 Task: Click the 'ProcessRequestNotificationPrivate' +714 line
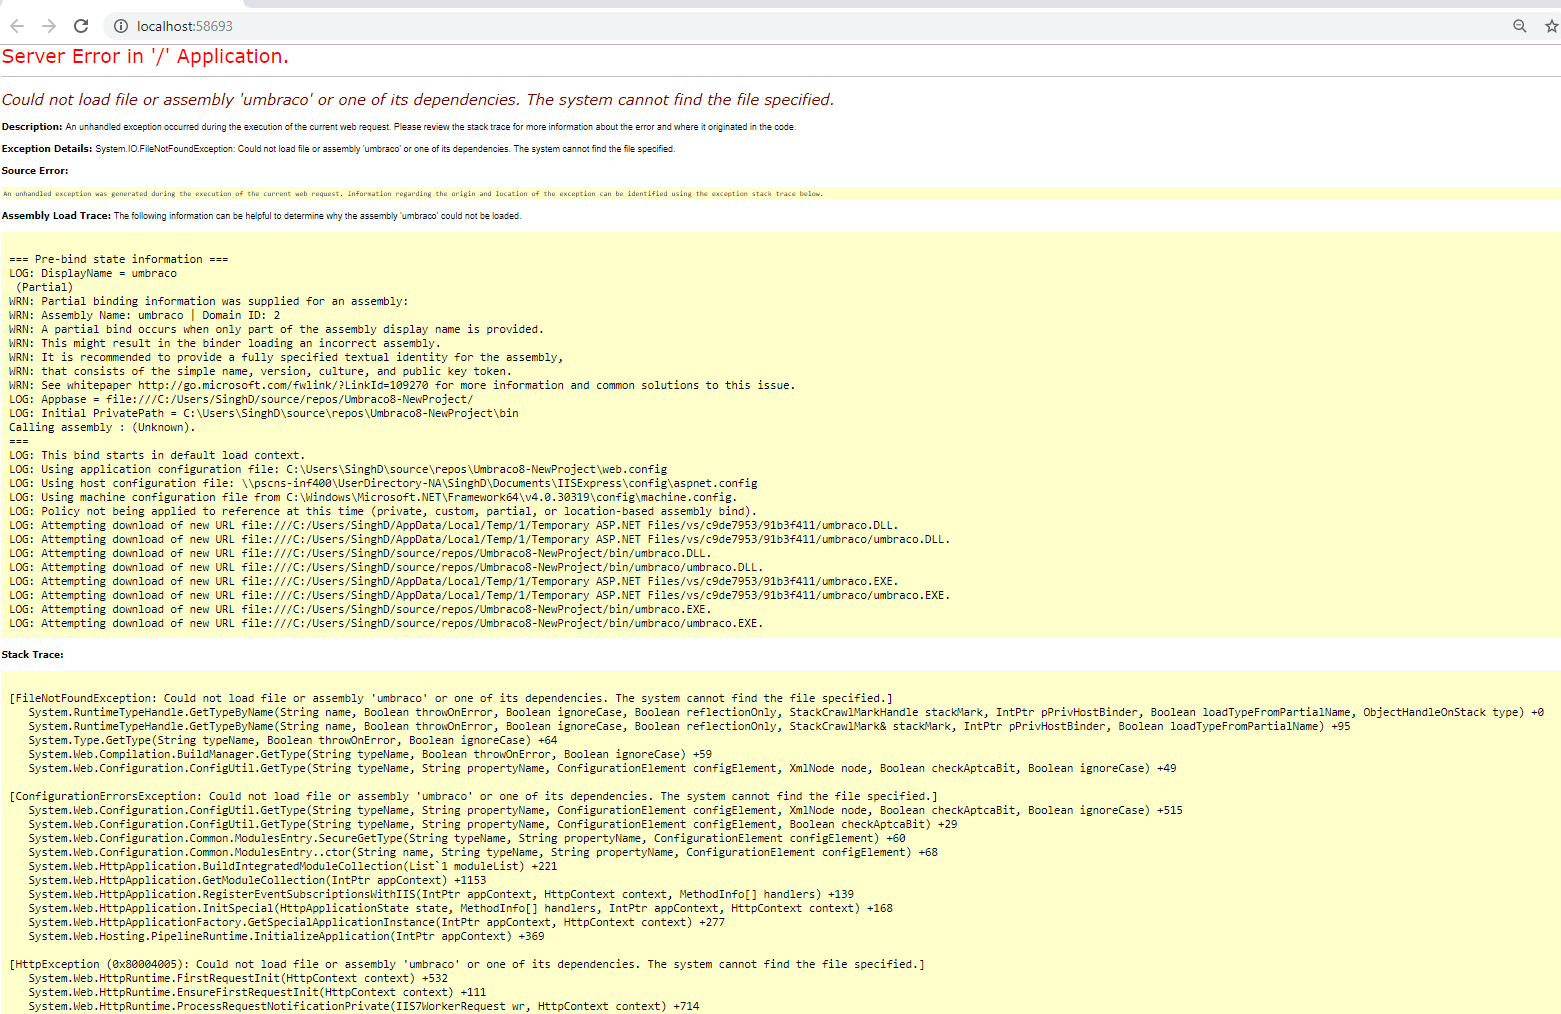pos(364,1007)
